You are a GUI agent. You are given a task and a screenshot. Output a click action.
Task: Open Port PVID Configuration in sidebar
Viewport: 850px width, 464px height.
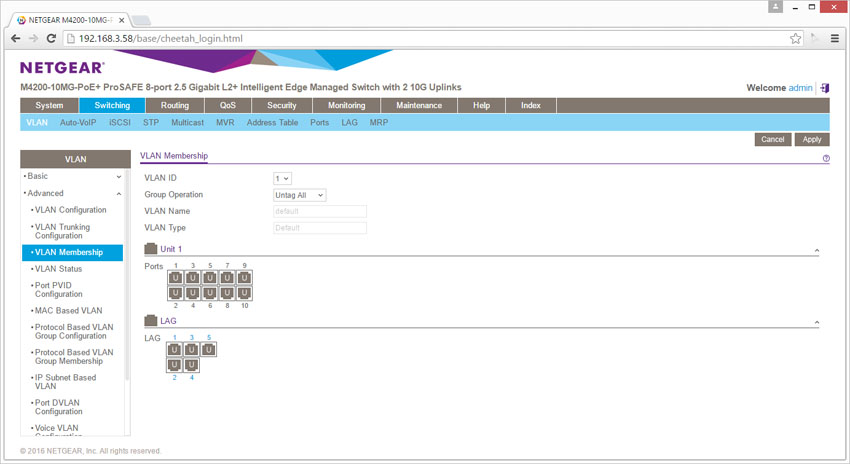coord(59,289)
